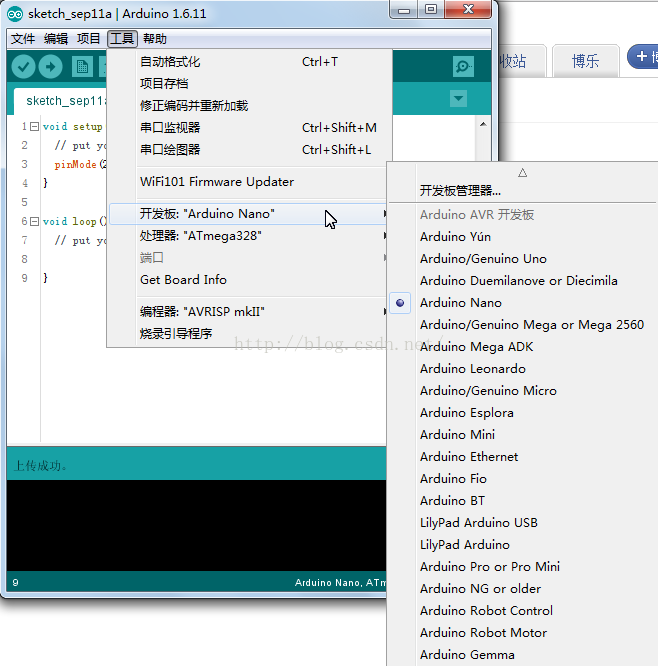Choose 项目存档 menu entry

251,84
